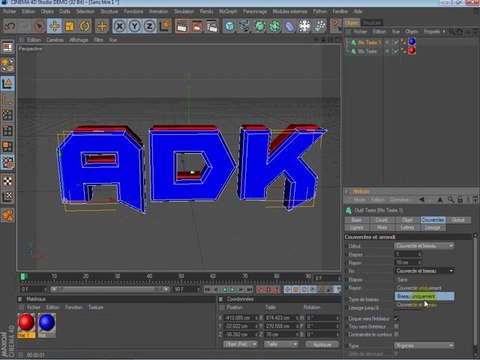This screenshot has width=480, height=360.
Task: Click the Undo arrow in the toolbar
Action: tap(10, 26)
